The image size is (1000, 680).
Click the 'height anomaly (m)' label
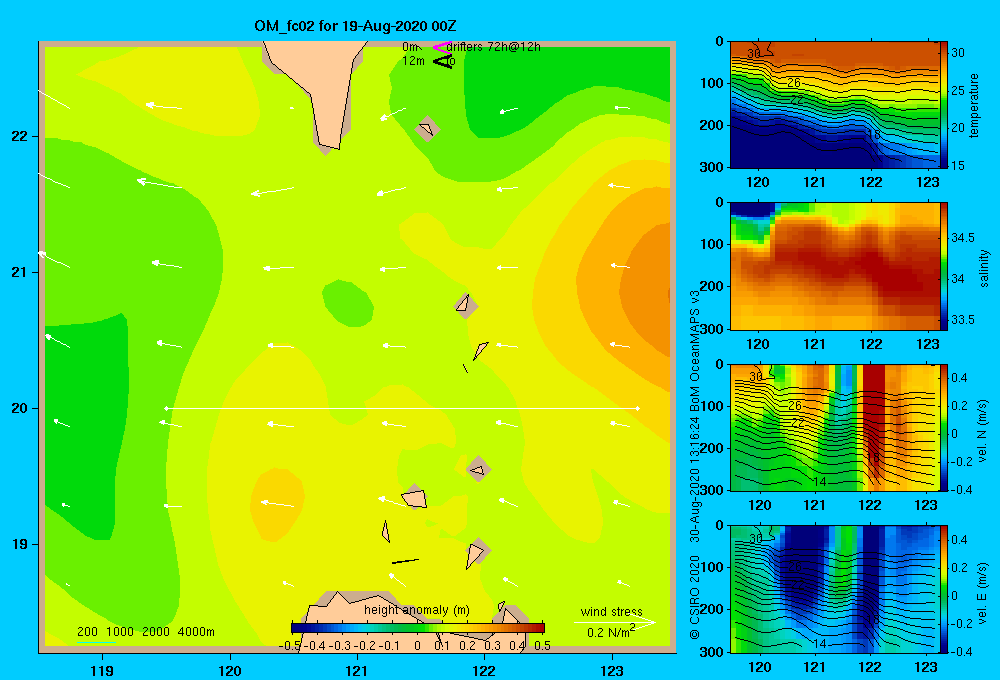416,610
